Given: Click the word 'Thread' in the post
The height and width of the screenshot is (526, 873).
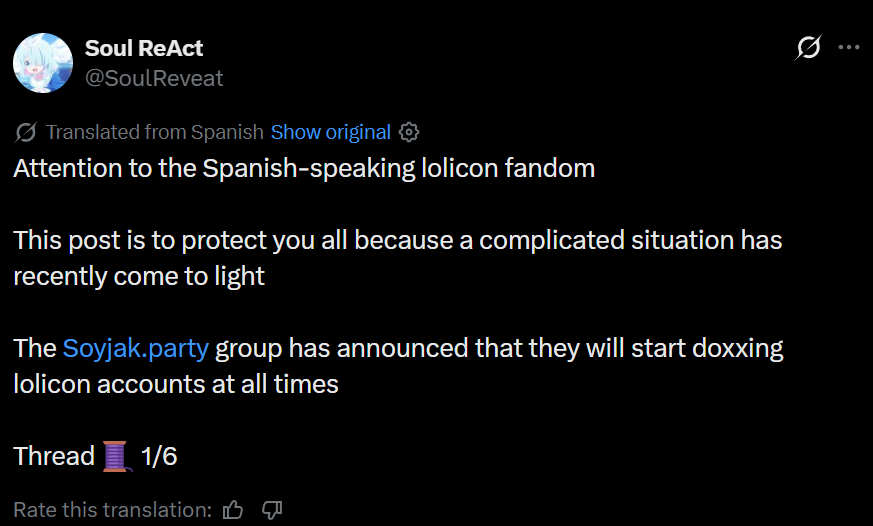Looking at the screenshot, I should (54, 457).
